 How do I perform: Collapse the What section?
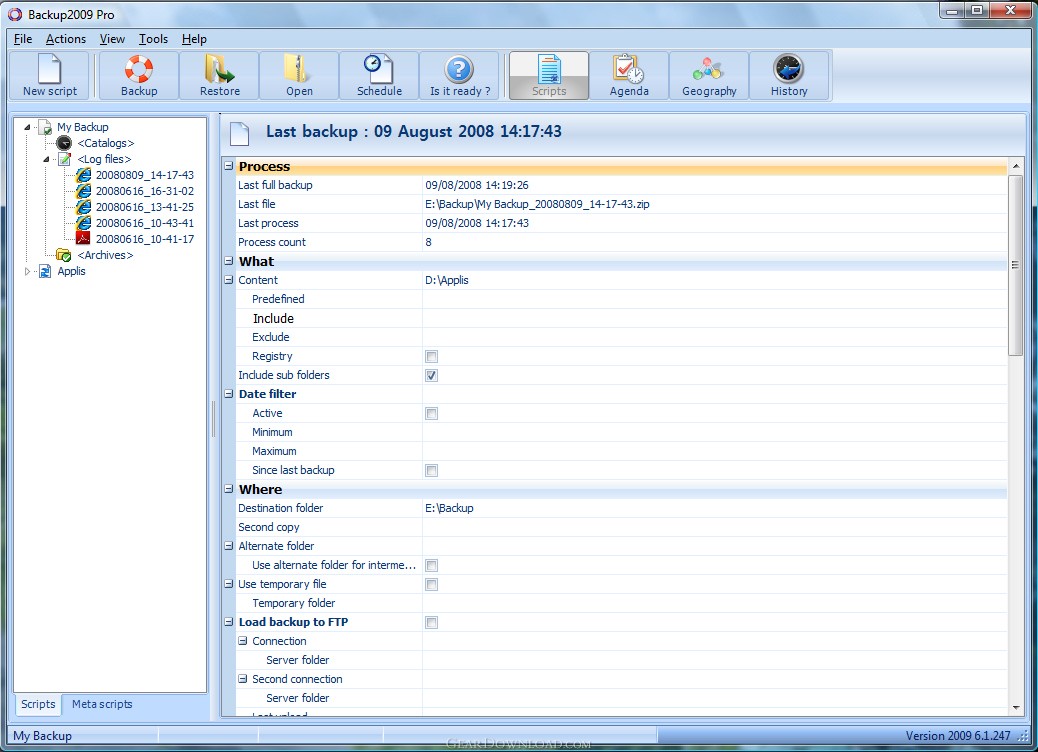(228, 261)
